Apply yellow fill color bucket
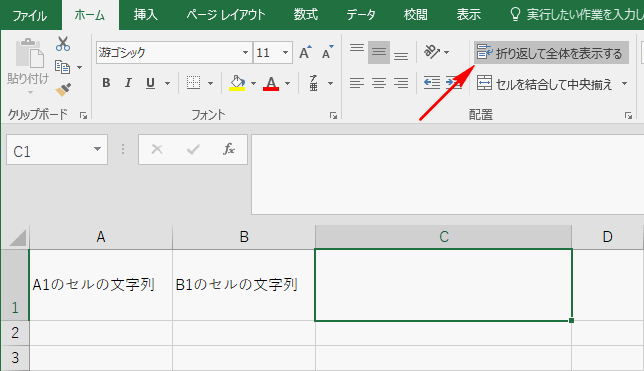644x371 pixels. pyautogui.click(x=237, y=83)
